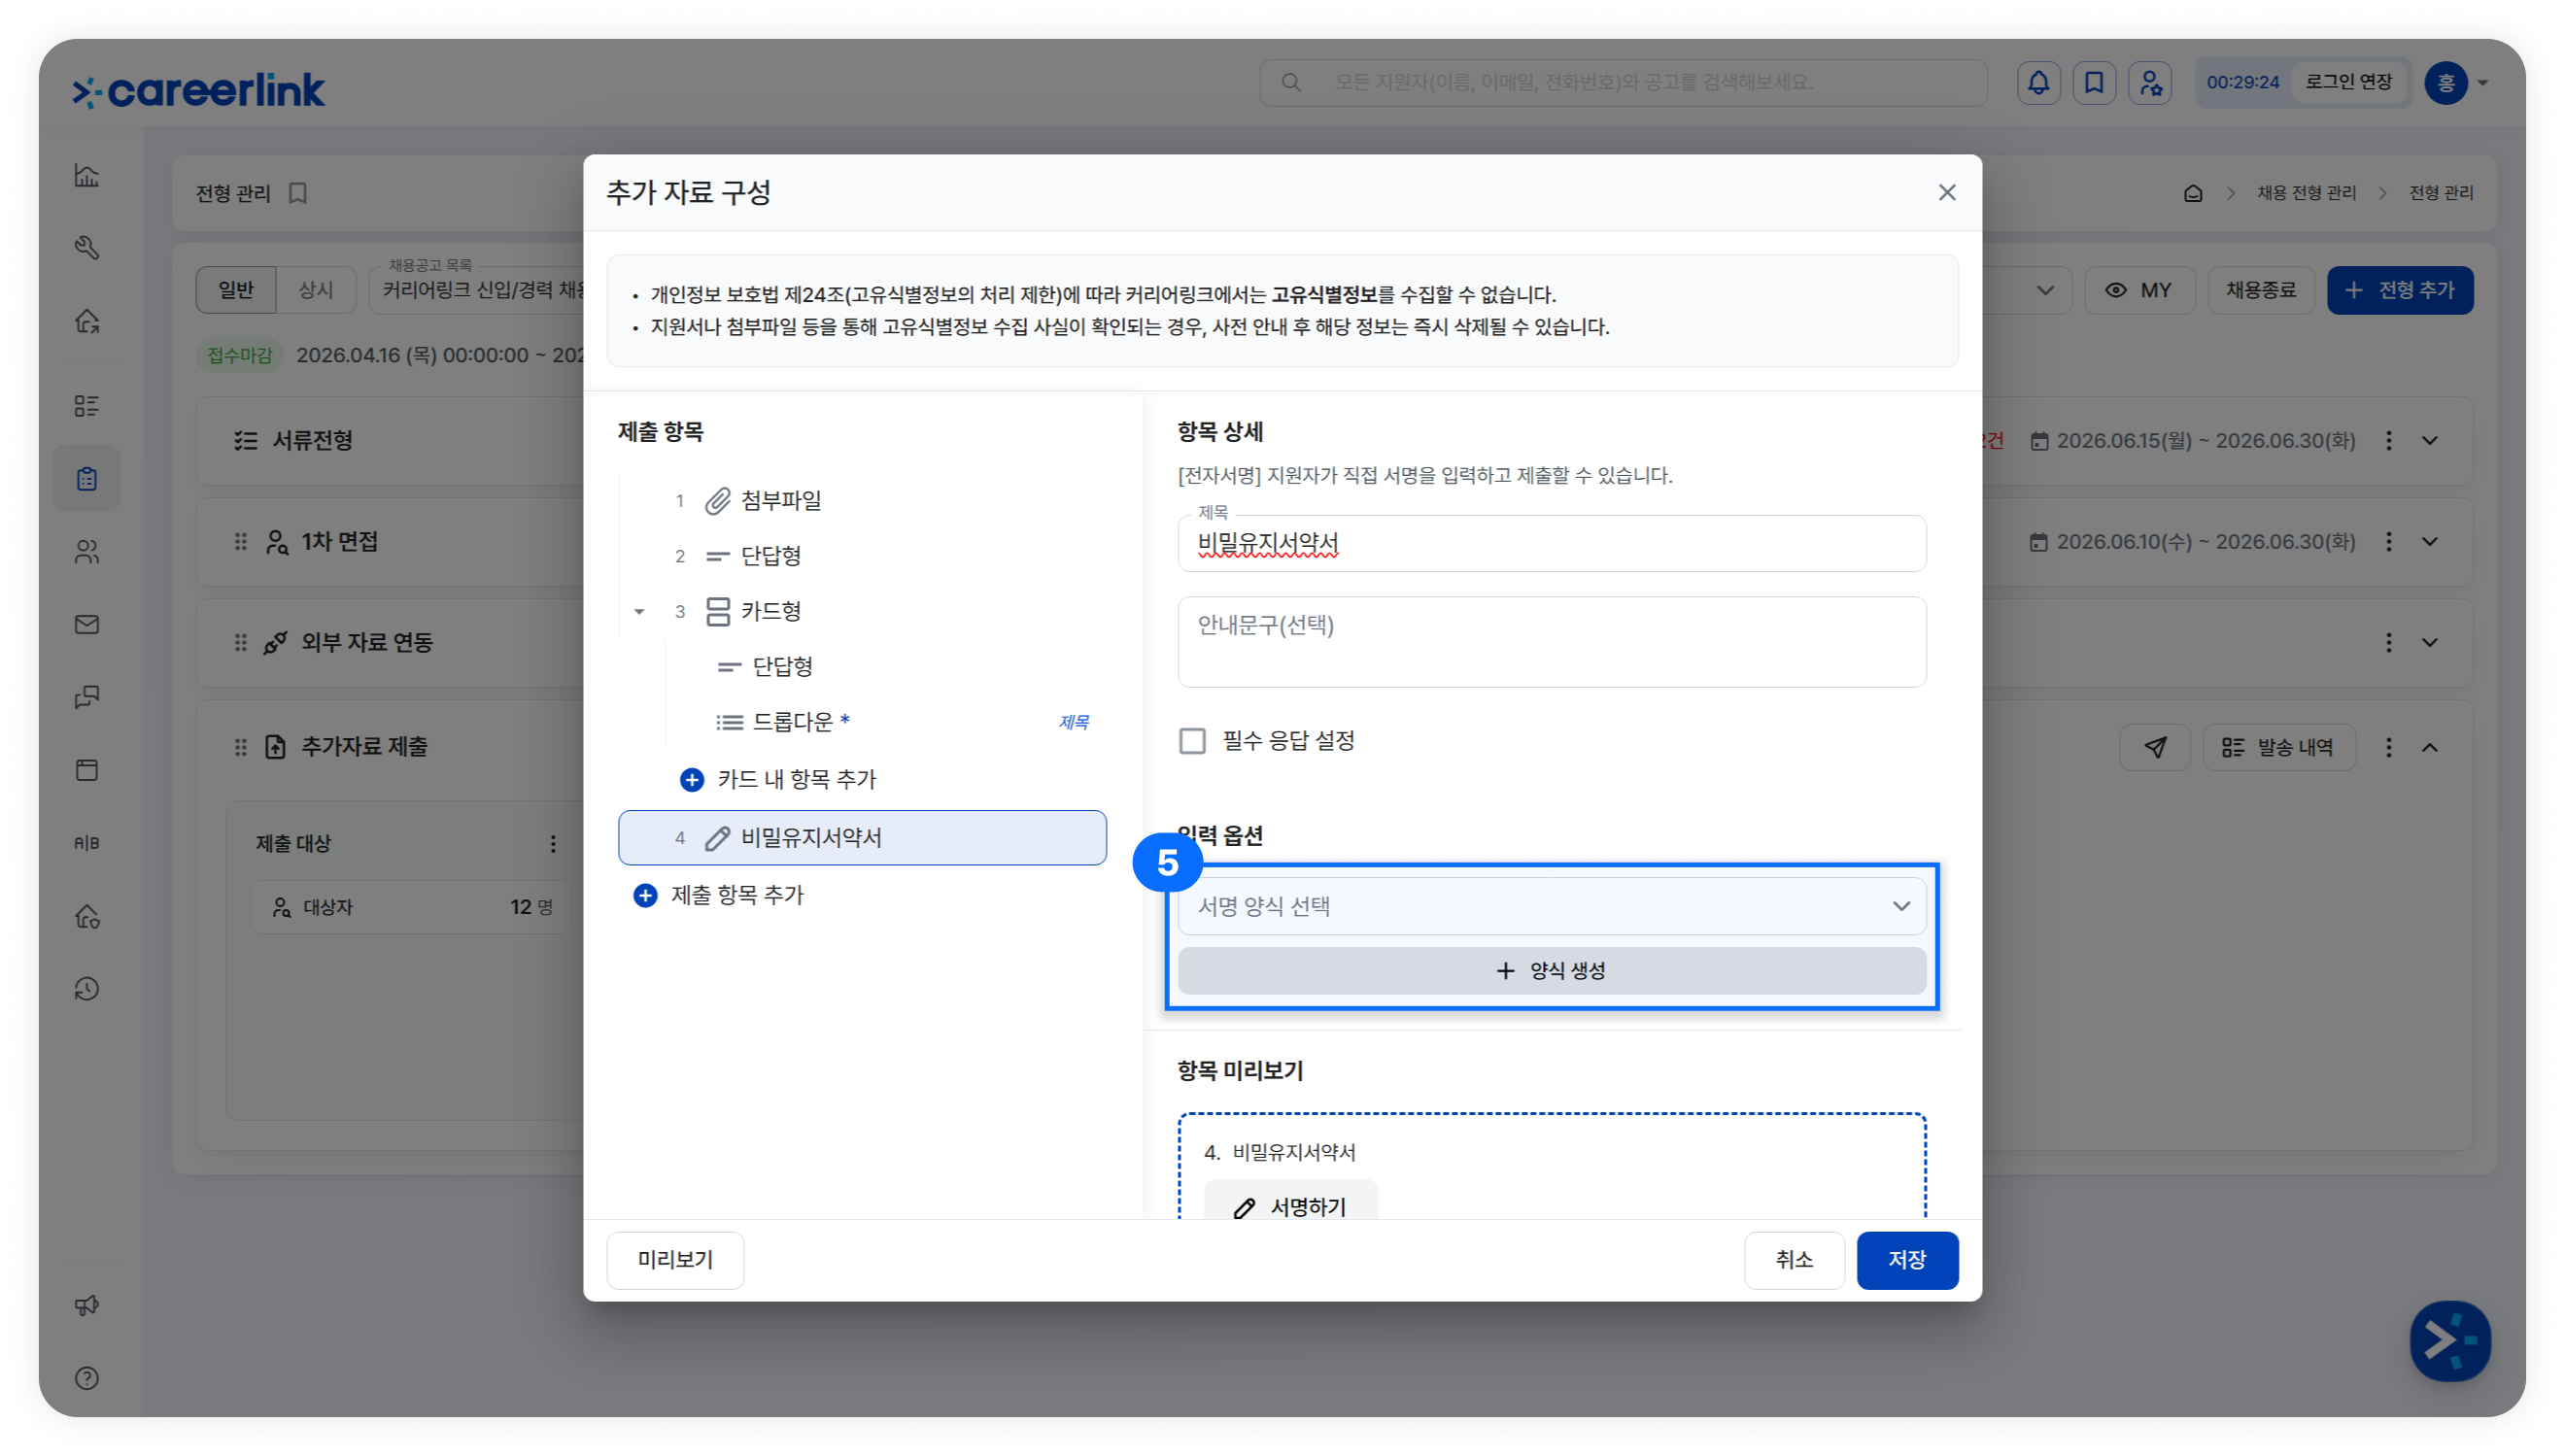Viewport: 2565px width, 1456px height.
Task: Open the clipboard stage management sidebar icon
Action: pos(87,479)
